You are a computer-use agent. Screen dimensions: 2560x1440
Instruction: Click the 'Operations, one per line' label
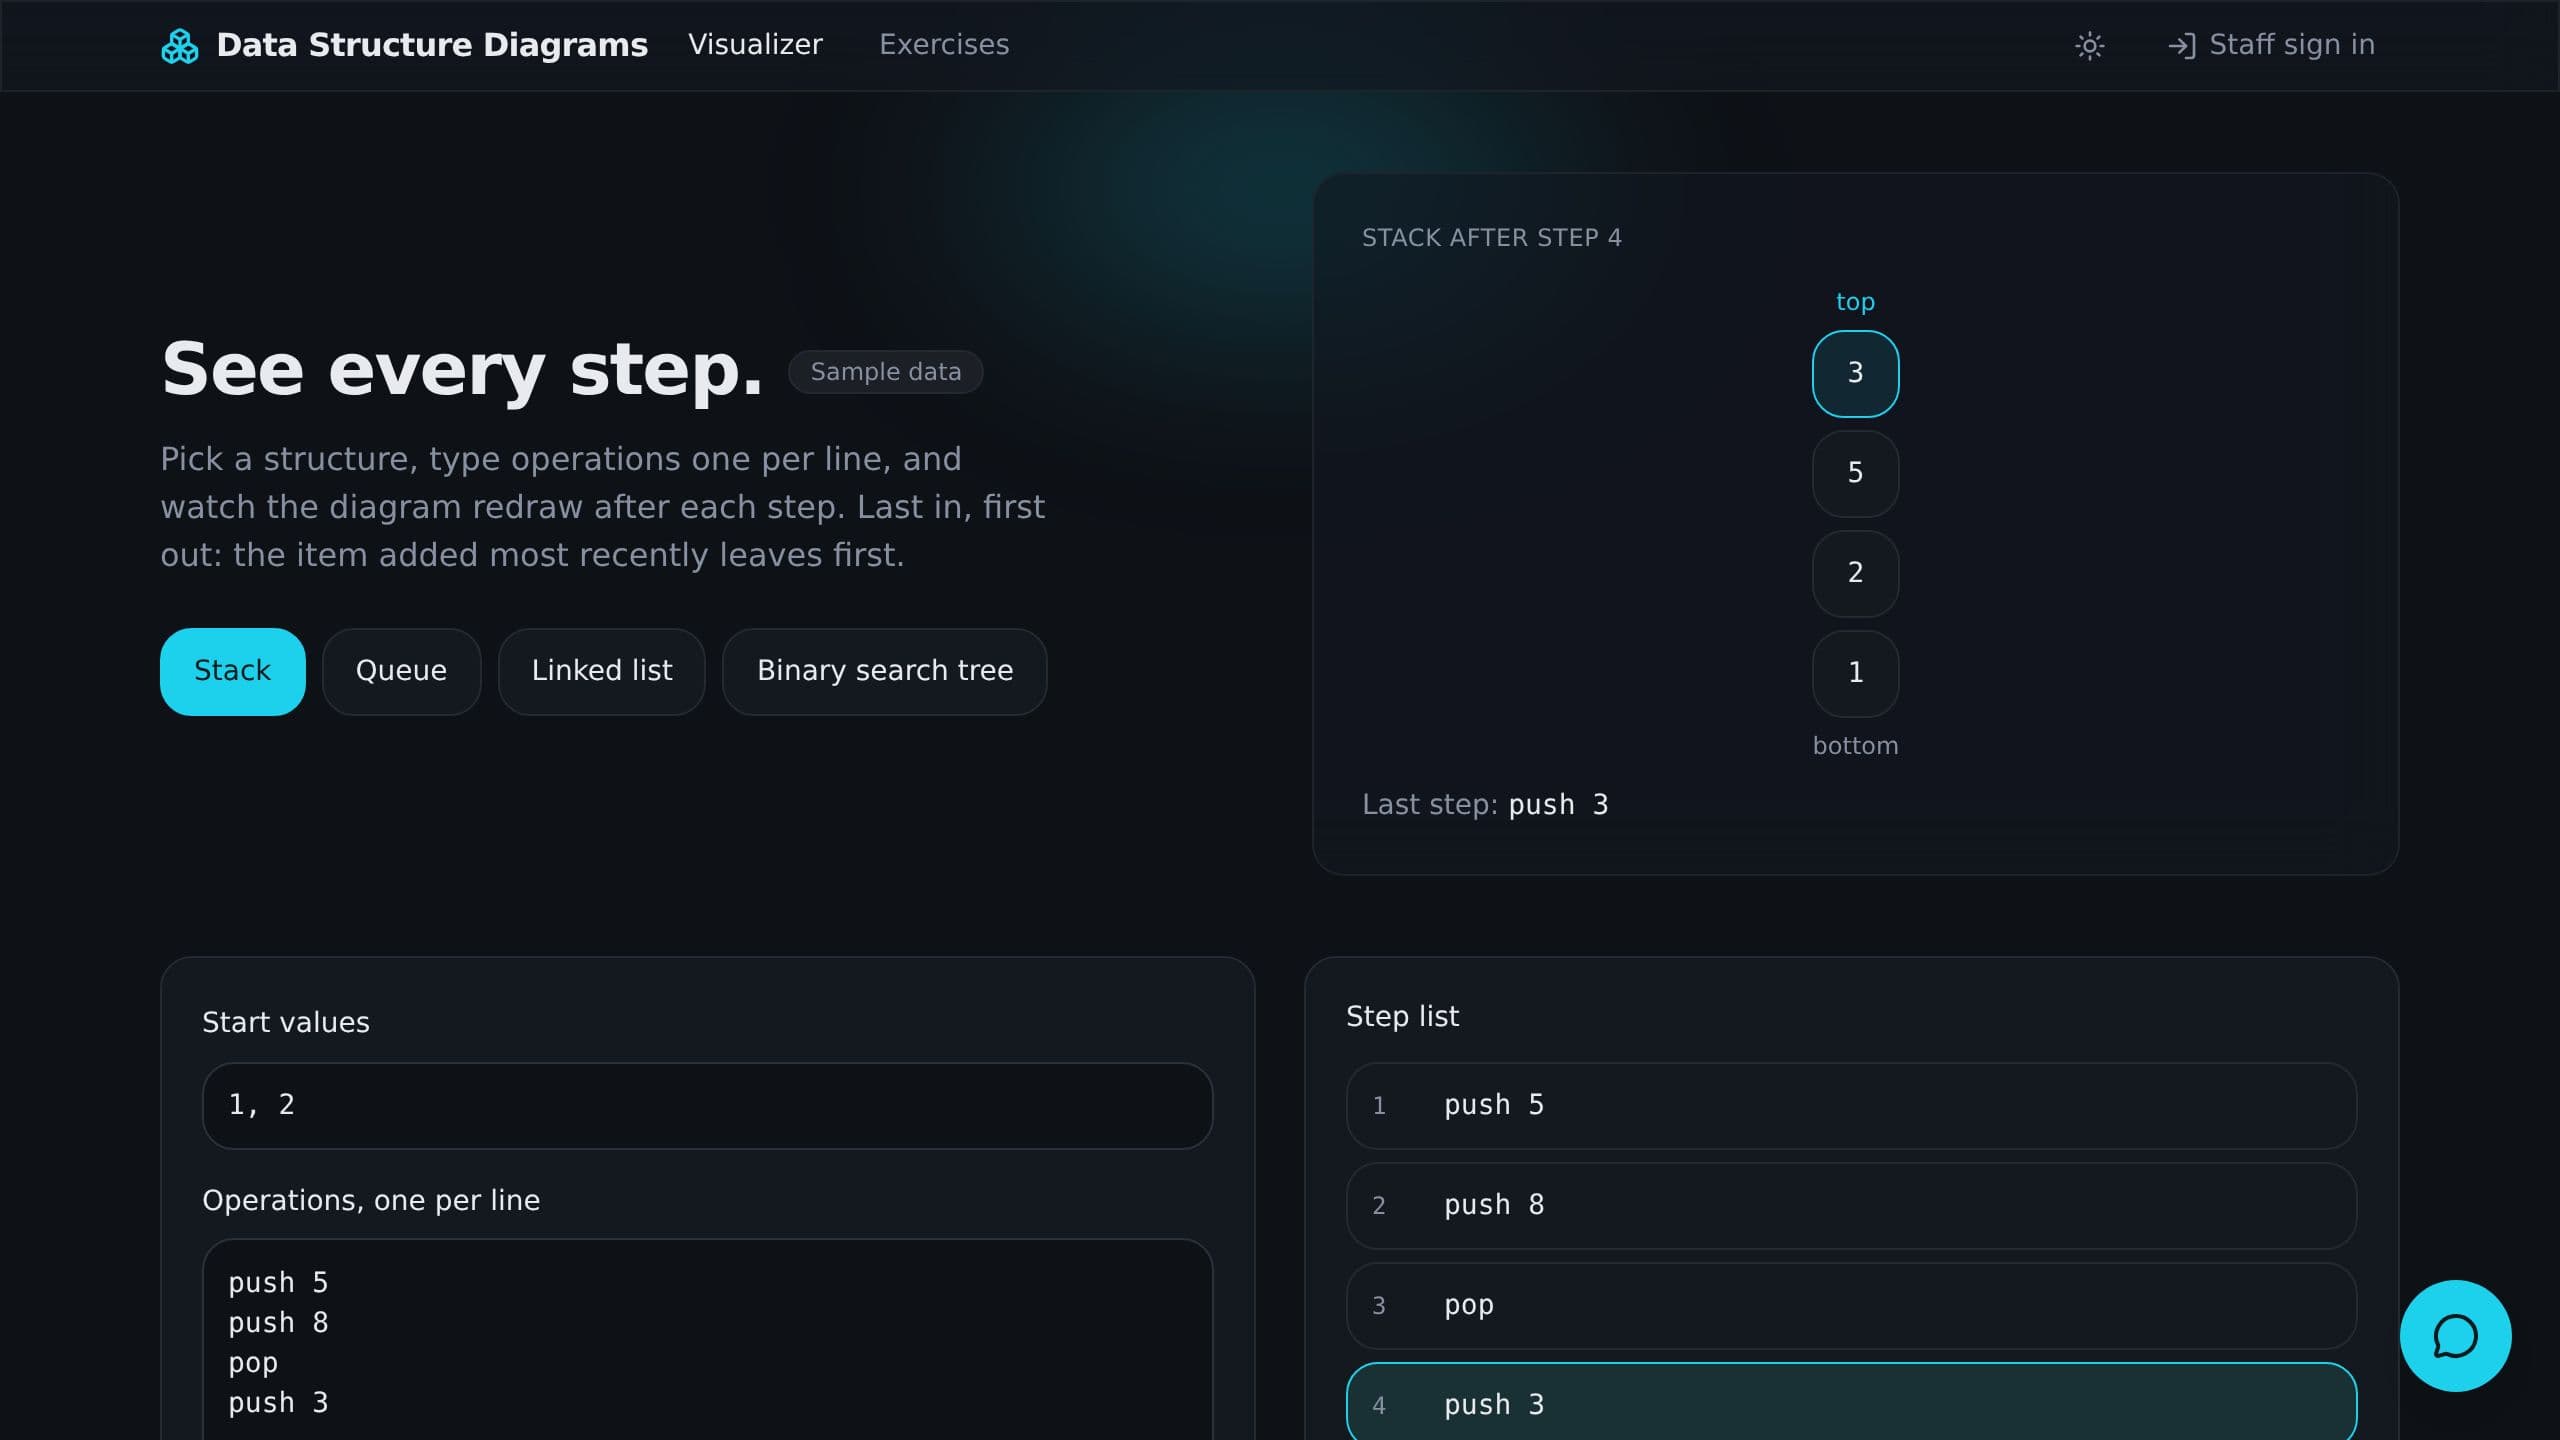tap(371, 1201)
